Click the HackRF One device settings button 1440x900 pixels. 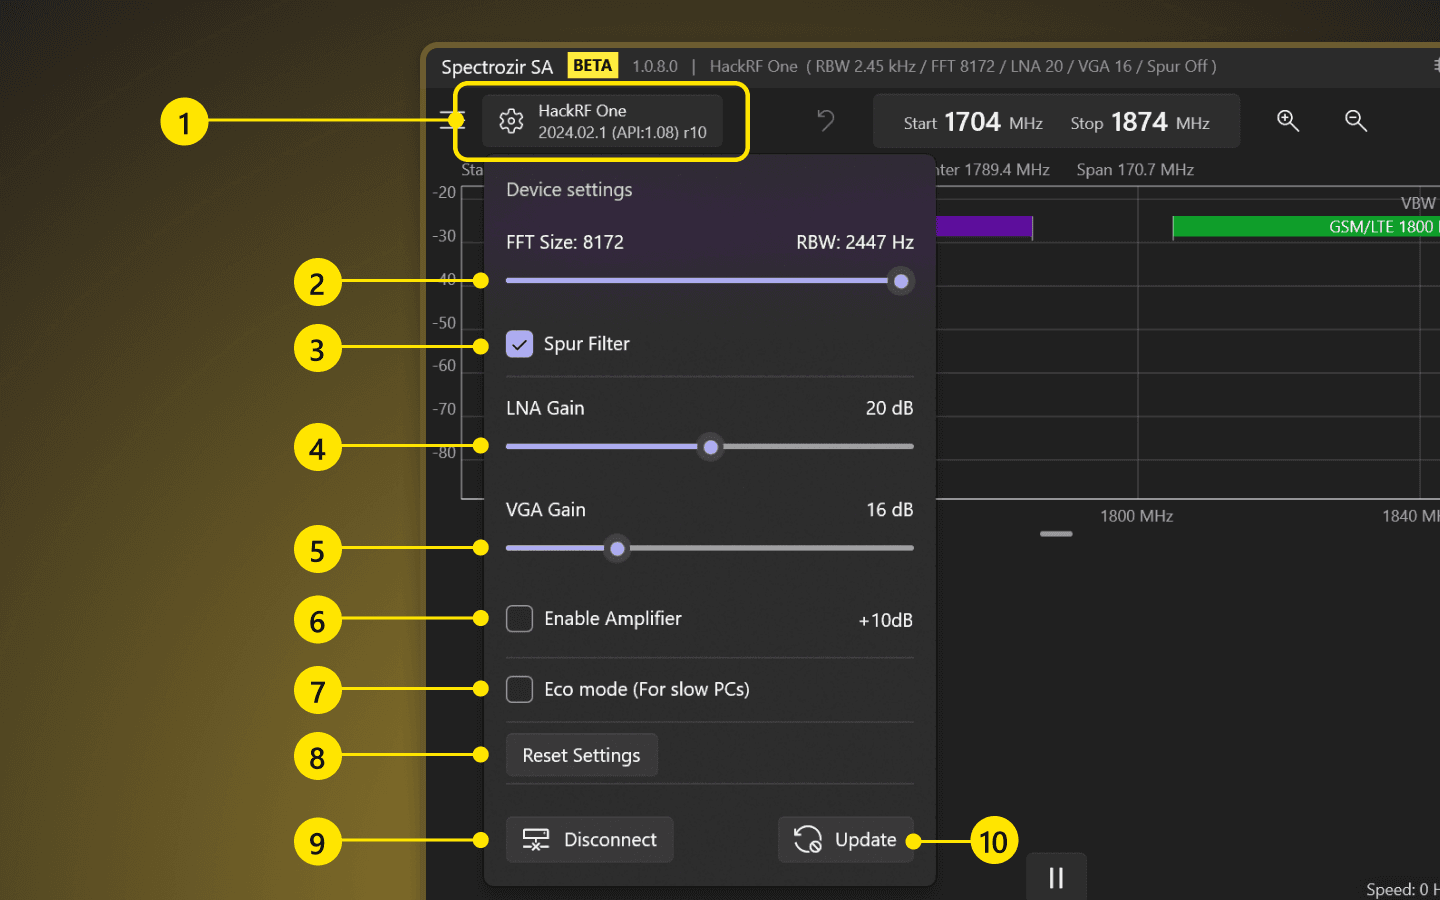[x=602, y=121]
